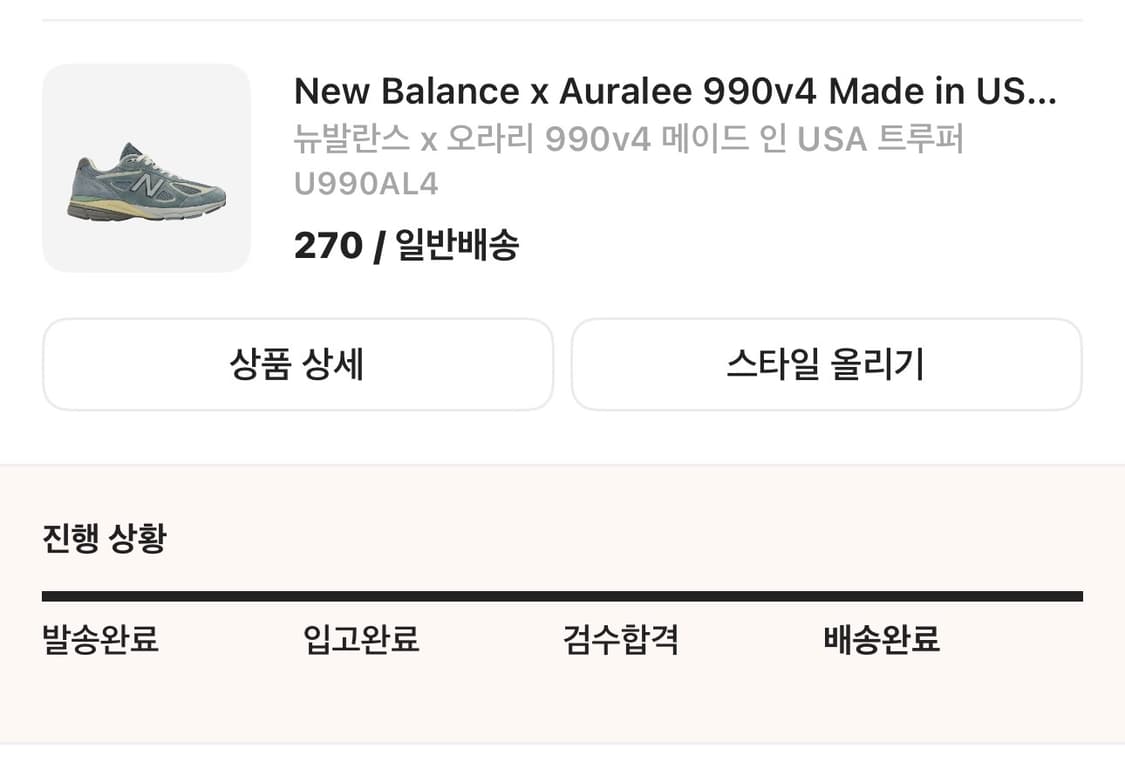1125x768 pixels.
Task: Click the English product title New Balance x Auralee
Action: pyautogui.click(x=676, y=91)
